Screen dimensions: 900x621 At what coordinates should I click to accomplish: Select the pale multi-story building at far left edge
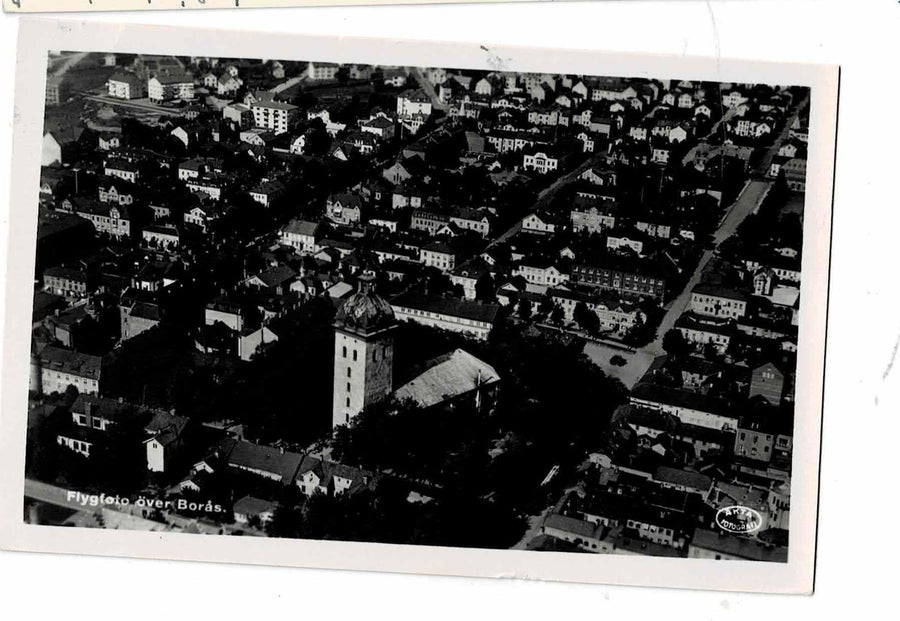click(x=68, y=371)
